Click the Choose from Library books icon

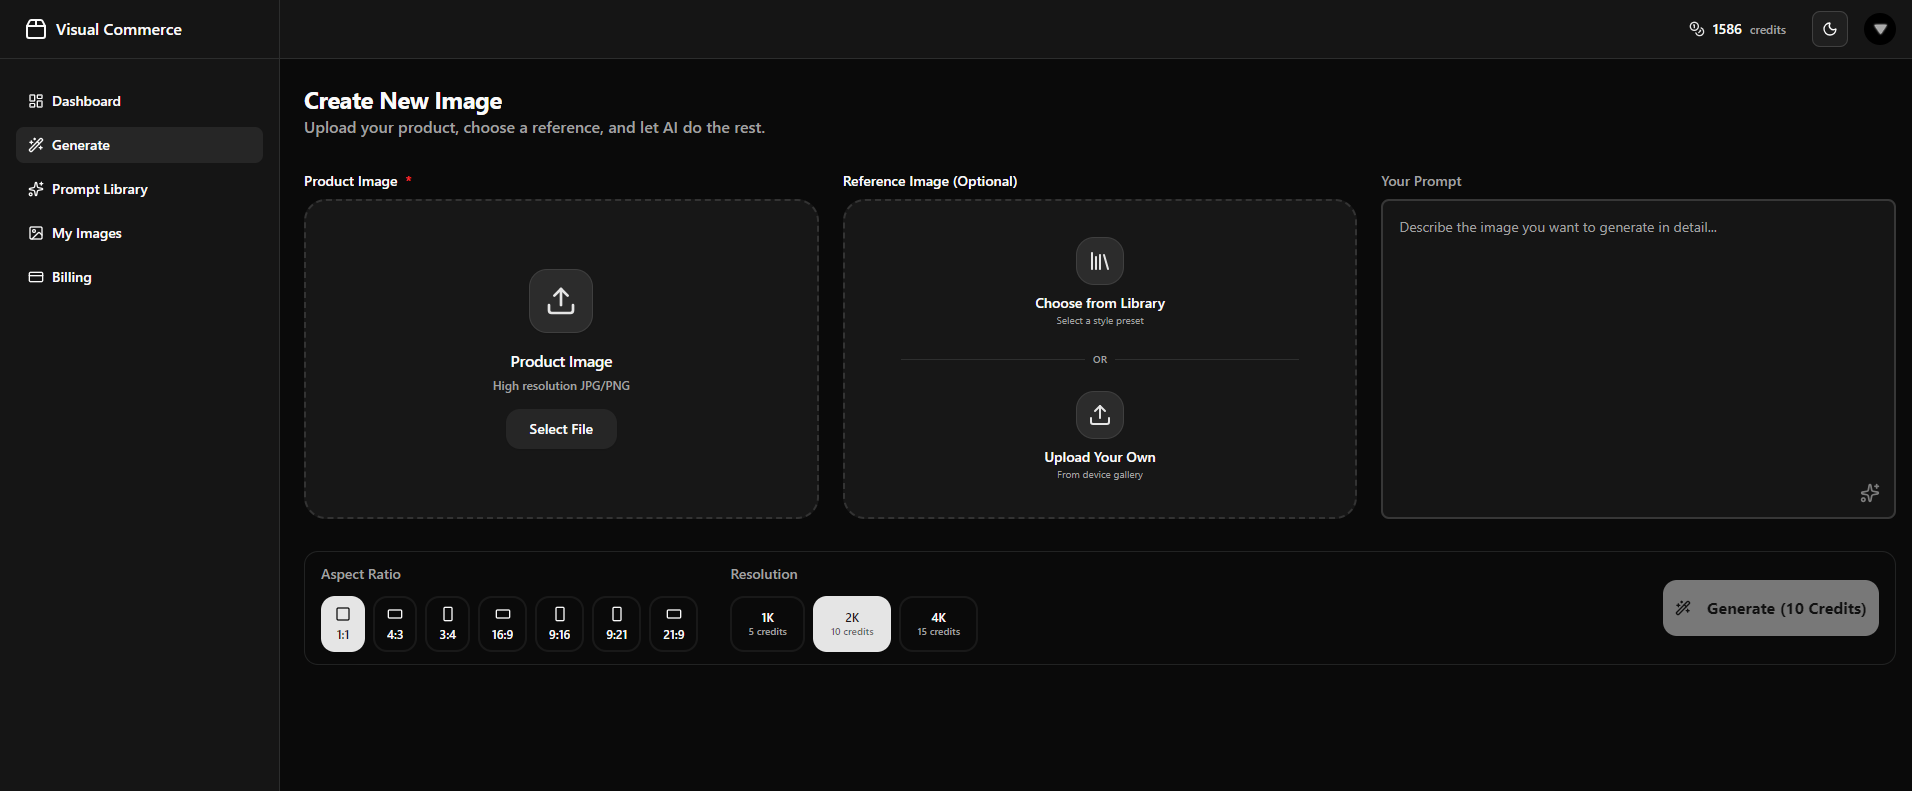tap(1099, 262)
